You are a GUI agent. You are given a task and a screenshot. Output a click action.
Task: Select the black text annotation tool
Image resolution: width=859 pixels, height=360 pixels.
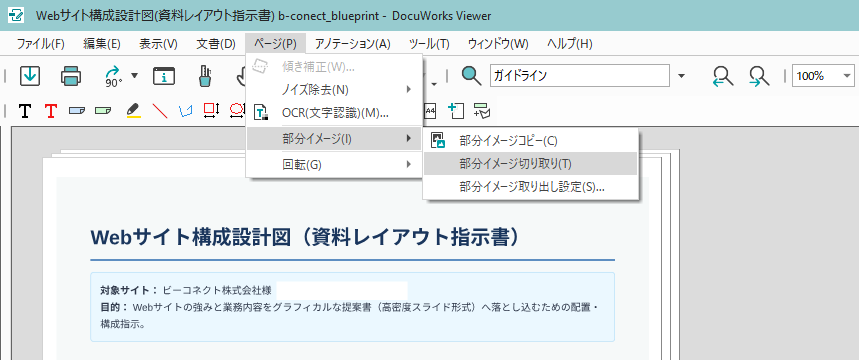point(25,111)
